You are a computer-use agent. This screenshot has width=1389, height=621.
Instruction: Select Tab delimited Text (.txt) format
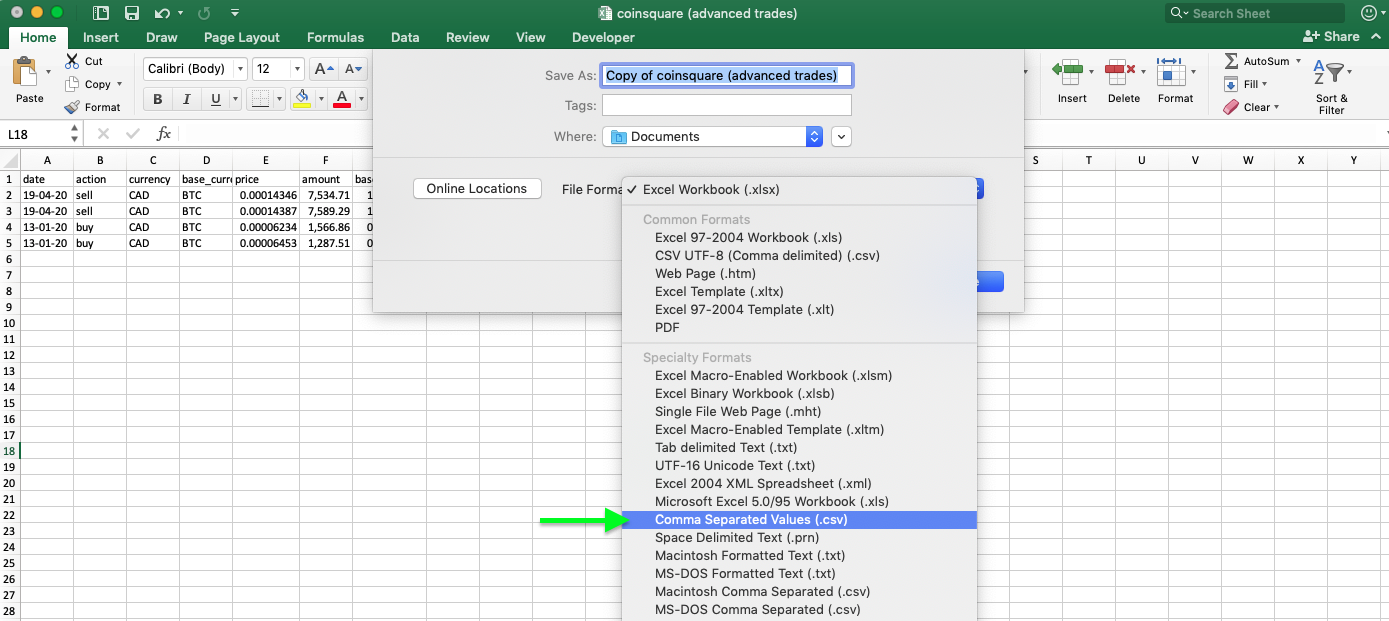pyautogui.click(x=799, y=448)
